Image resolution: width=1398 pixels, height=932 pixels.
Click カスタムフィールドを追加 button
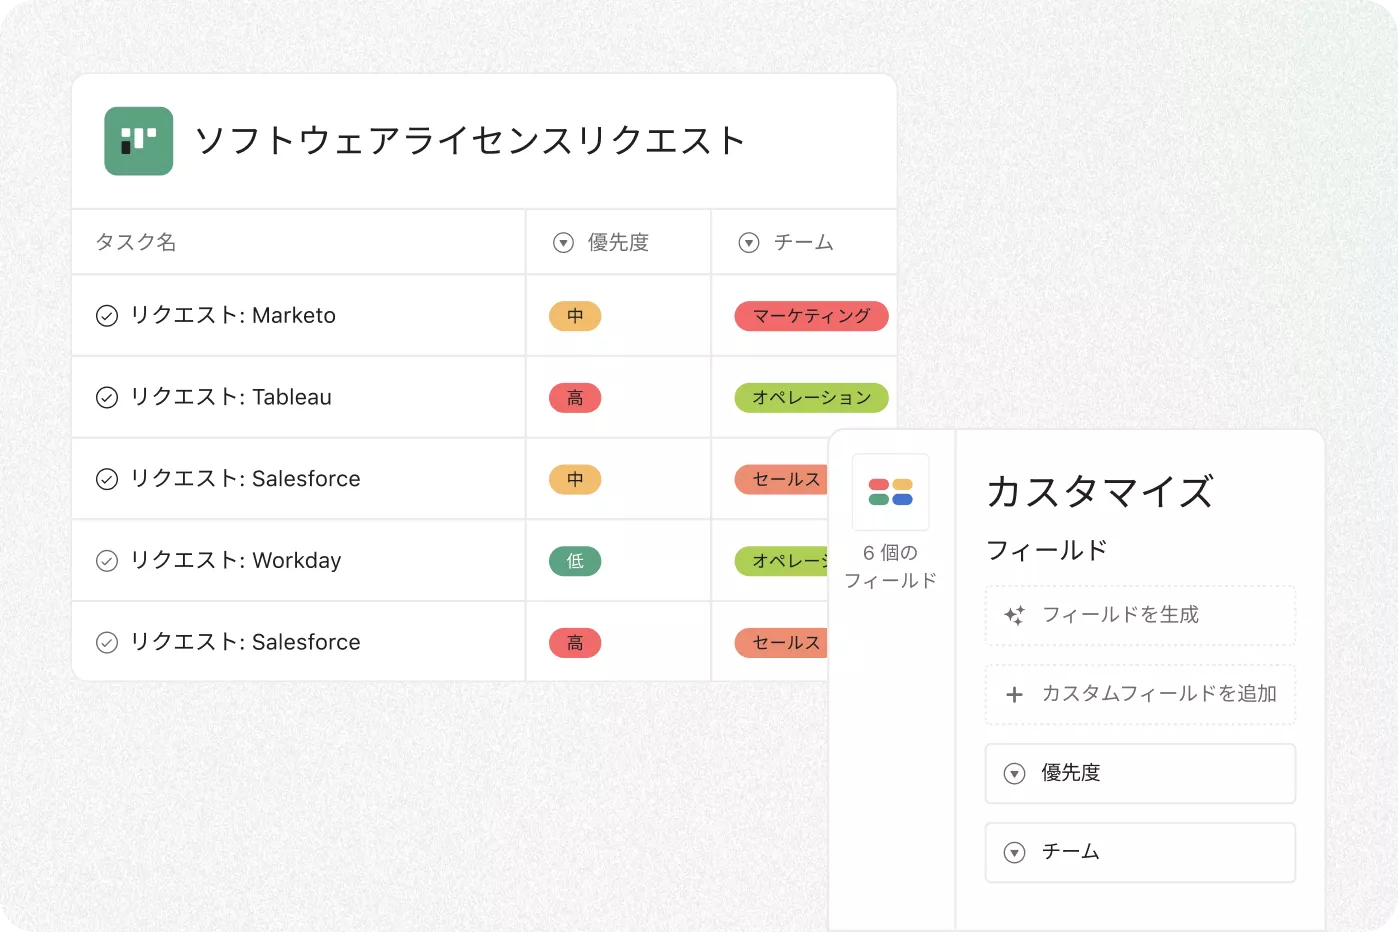[x=1140, y=694]
